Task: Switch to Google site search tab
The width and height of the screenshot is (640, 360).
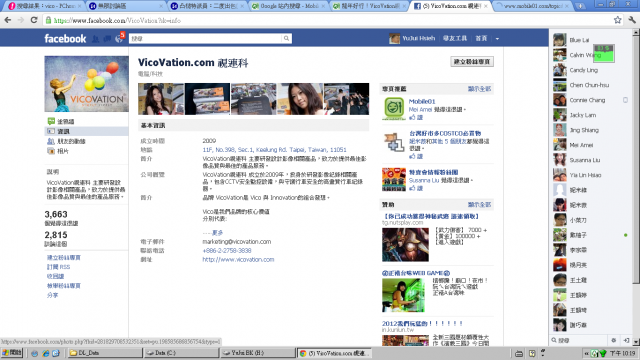Action: [289, 6]
